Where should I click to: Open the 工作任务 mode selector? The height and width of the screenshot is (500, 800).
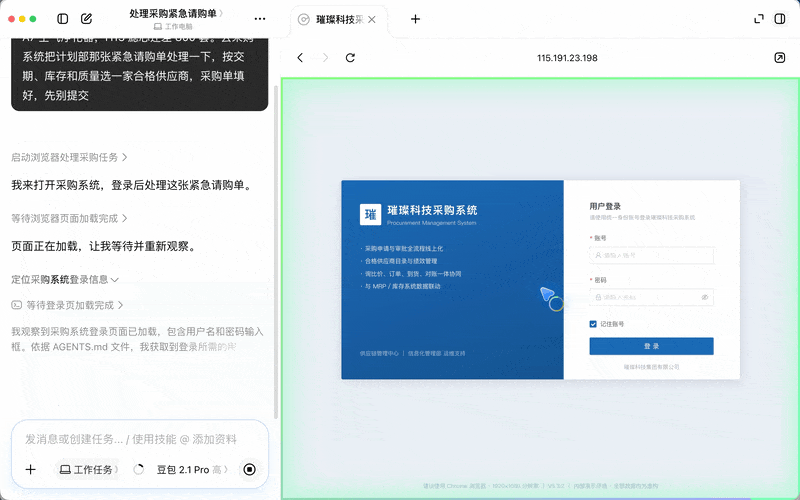[x=89, y=469]
